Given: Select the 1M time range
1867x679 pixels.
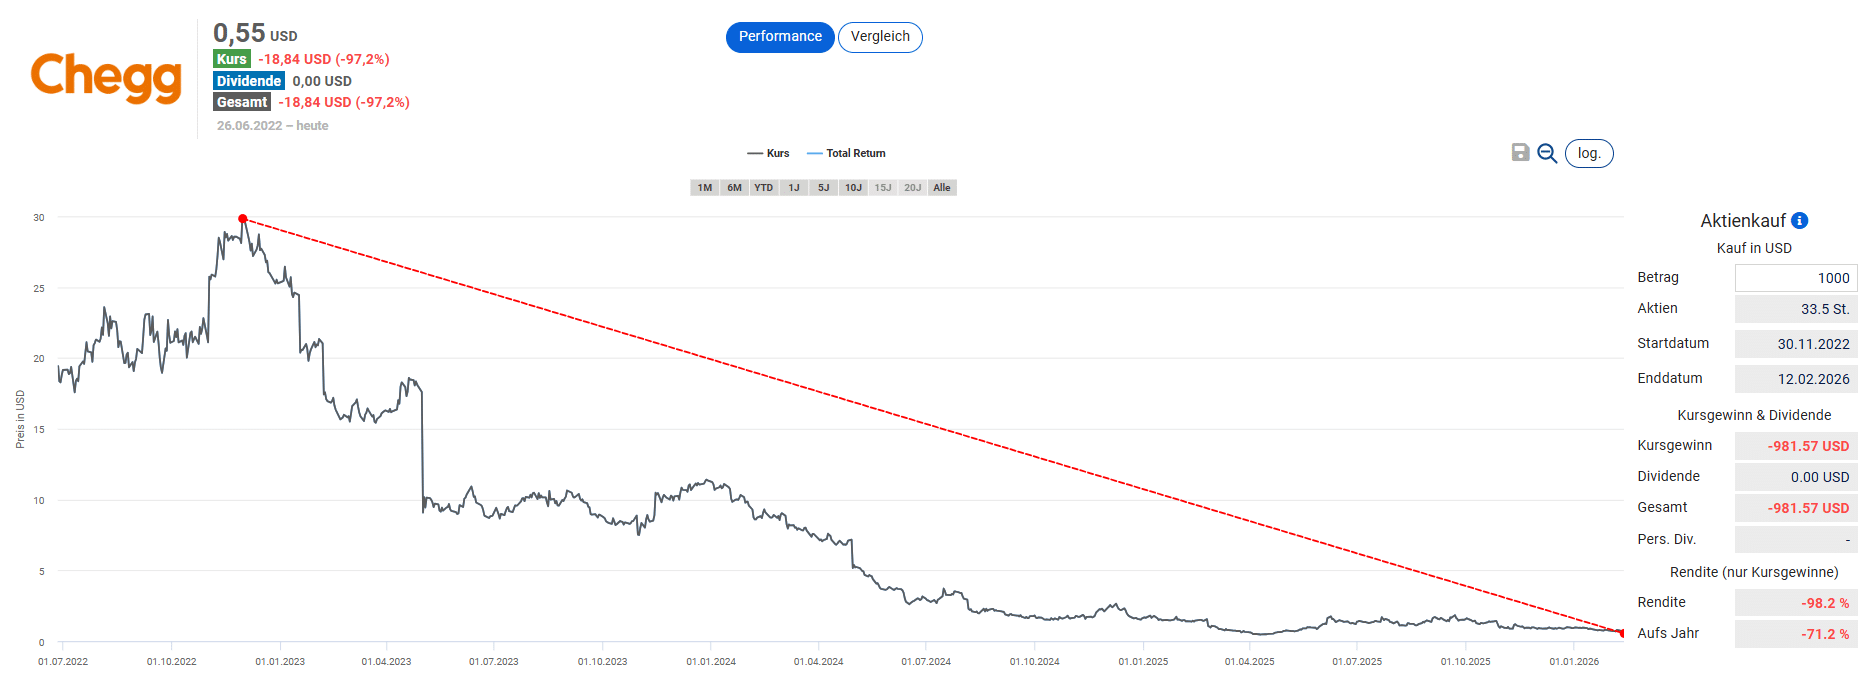Looking at the screenshot, I should [705, 188].
